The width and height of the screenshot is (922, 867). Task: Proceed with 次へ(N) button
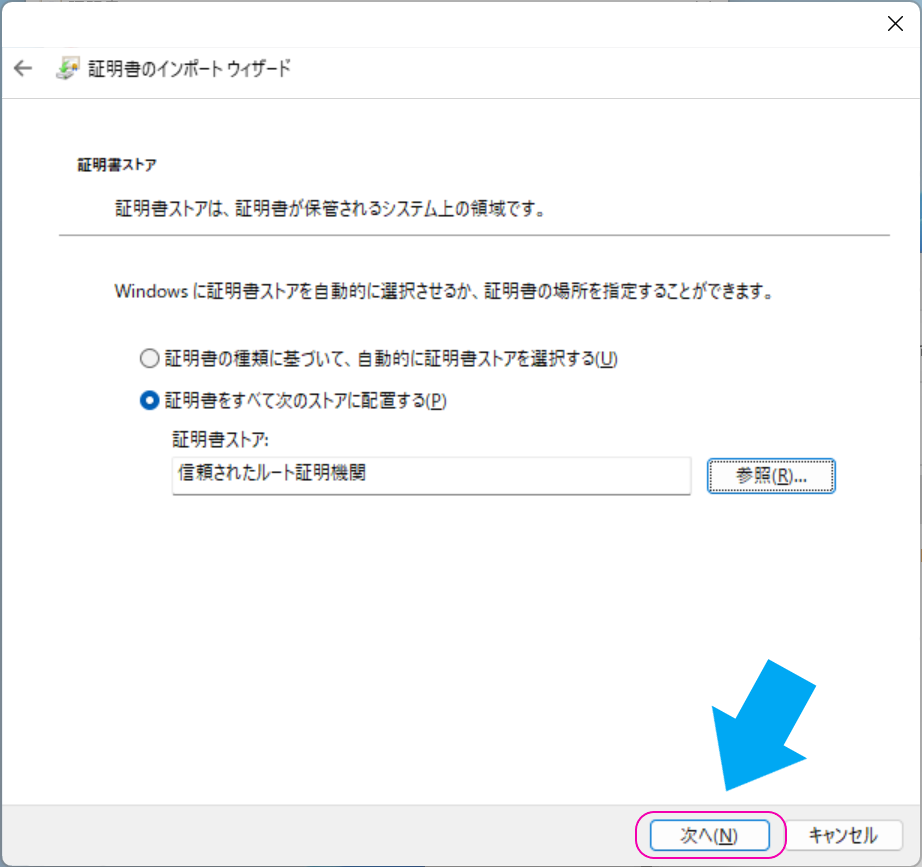710,835
